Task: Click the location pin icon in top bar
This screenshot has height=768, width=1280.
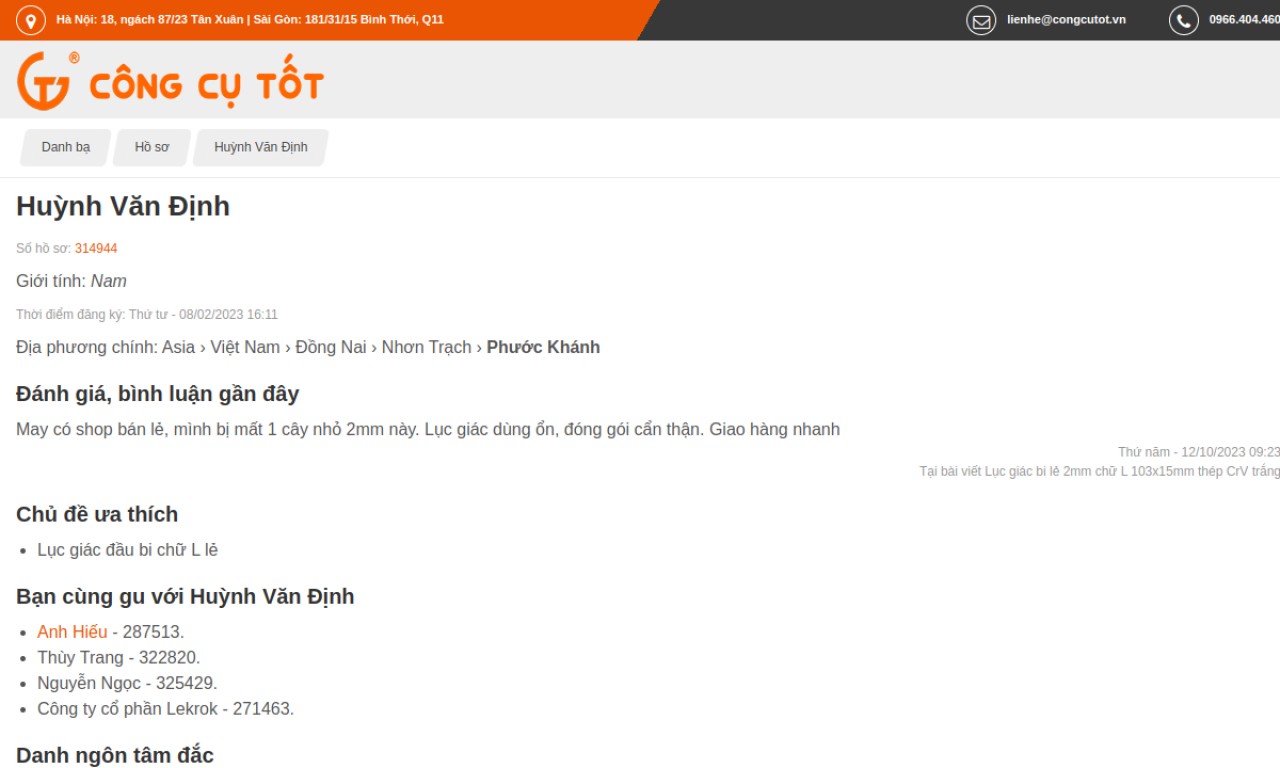Action: tap(31, 20)
